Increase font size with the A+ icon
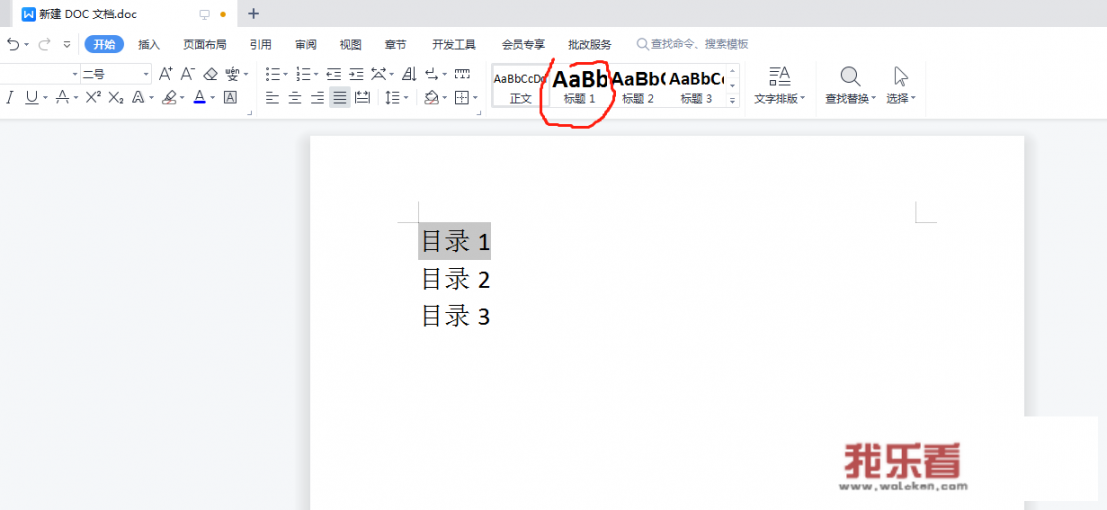 [165, 73]
